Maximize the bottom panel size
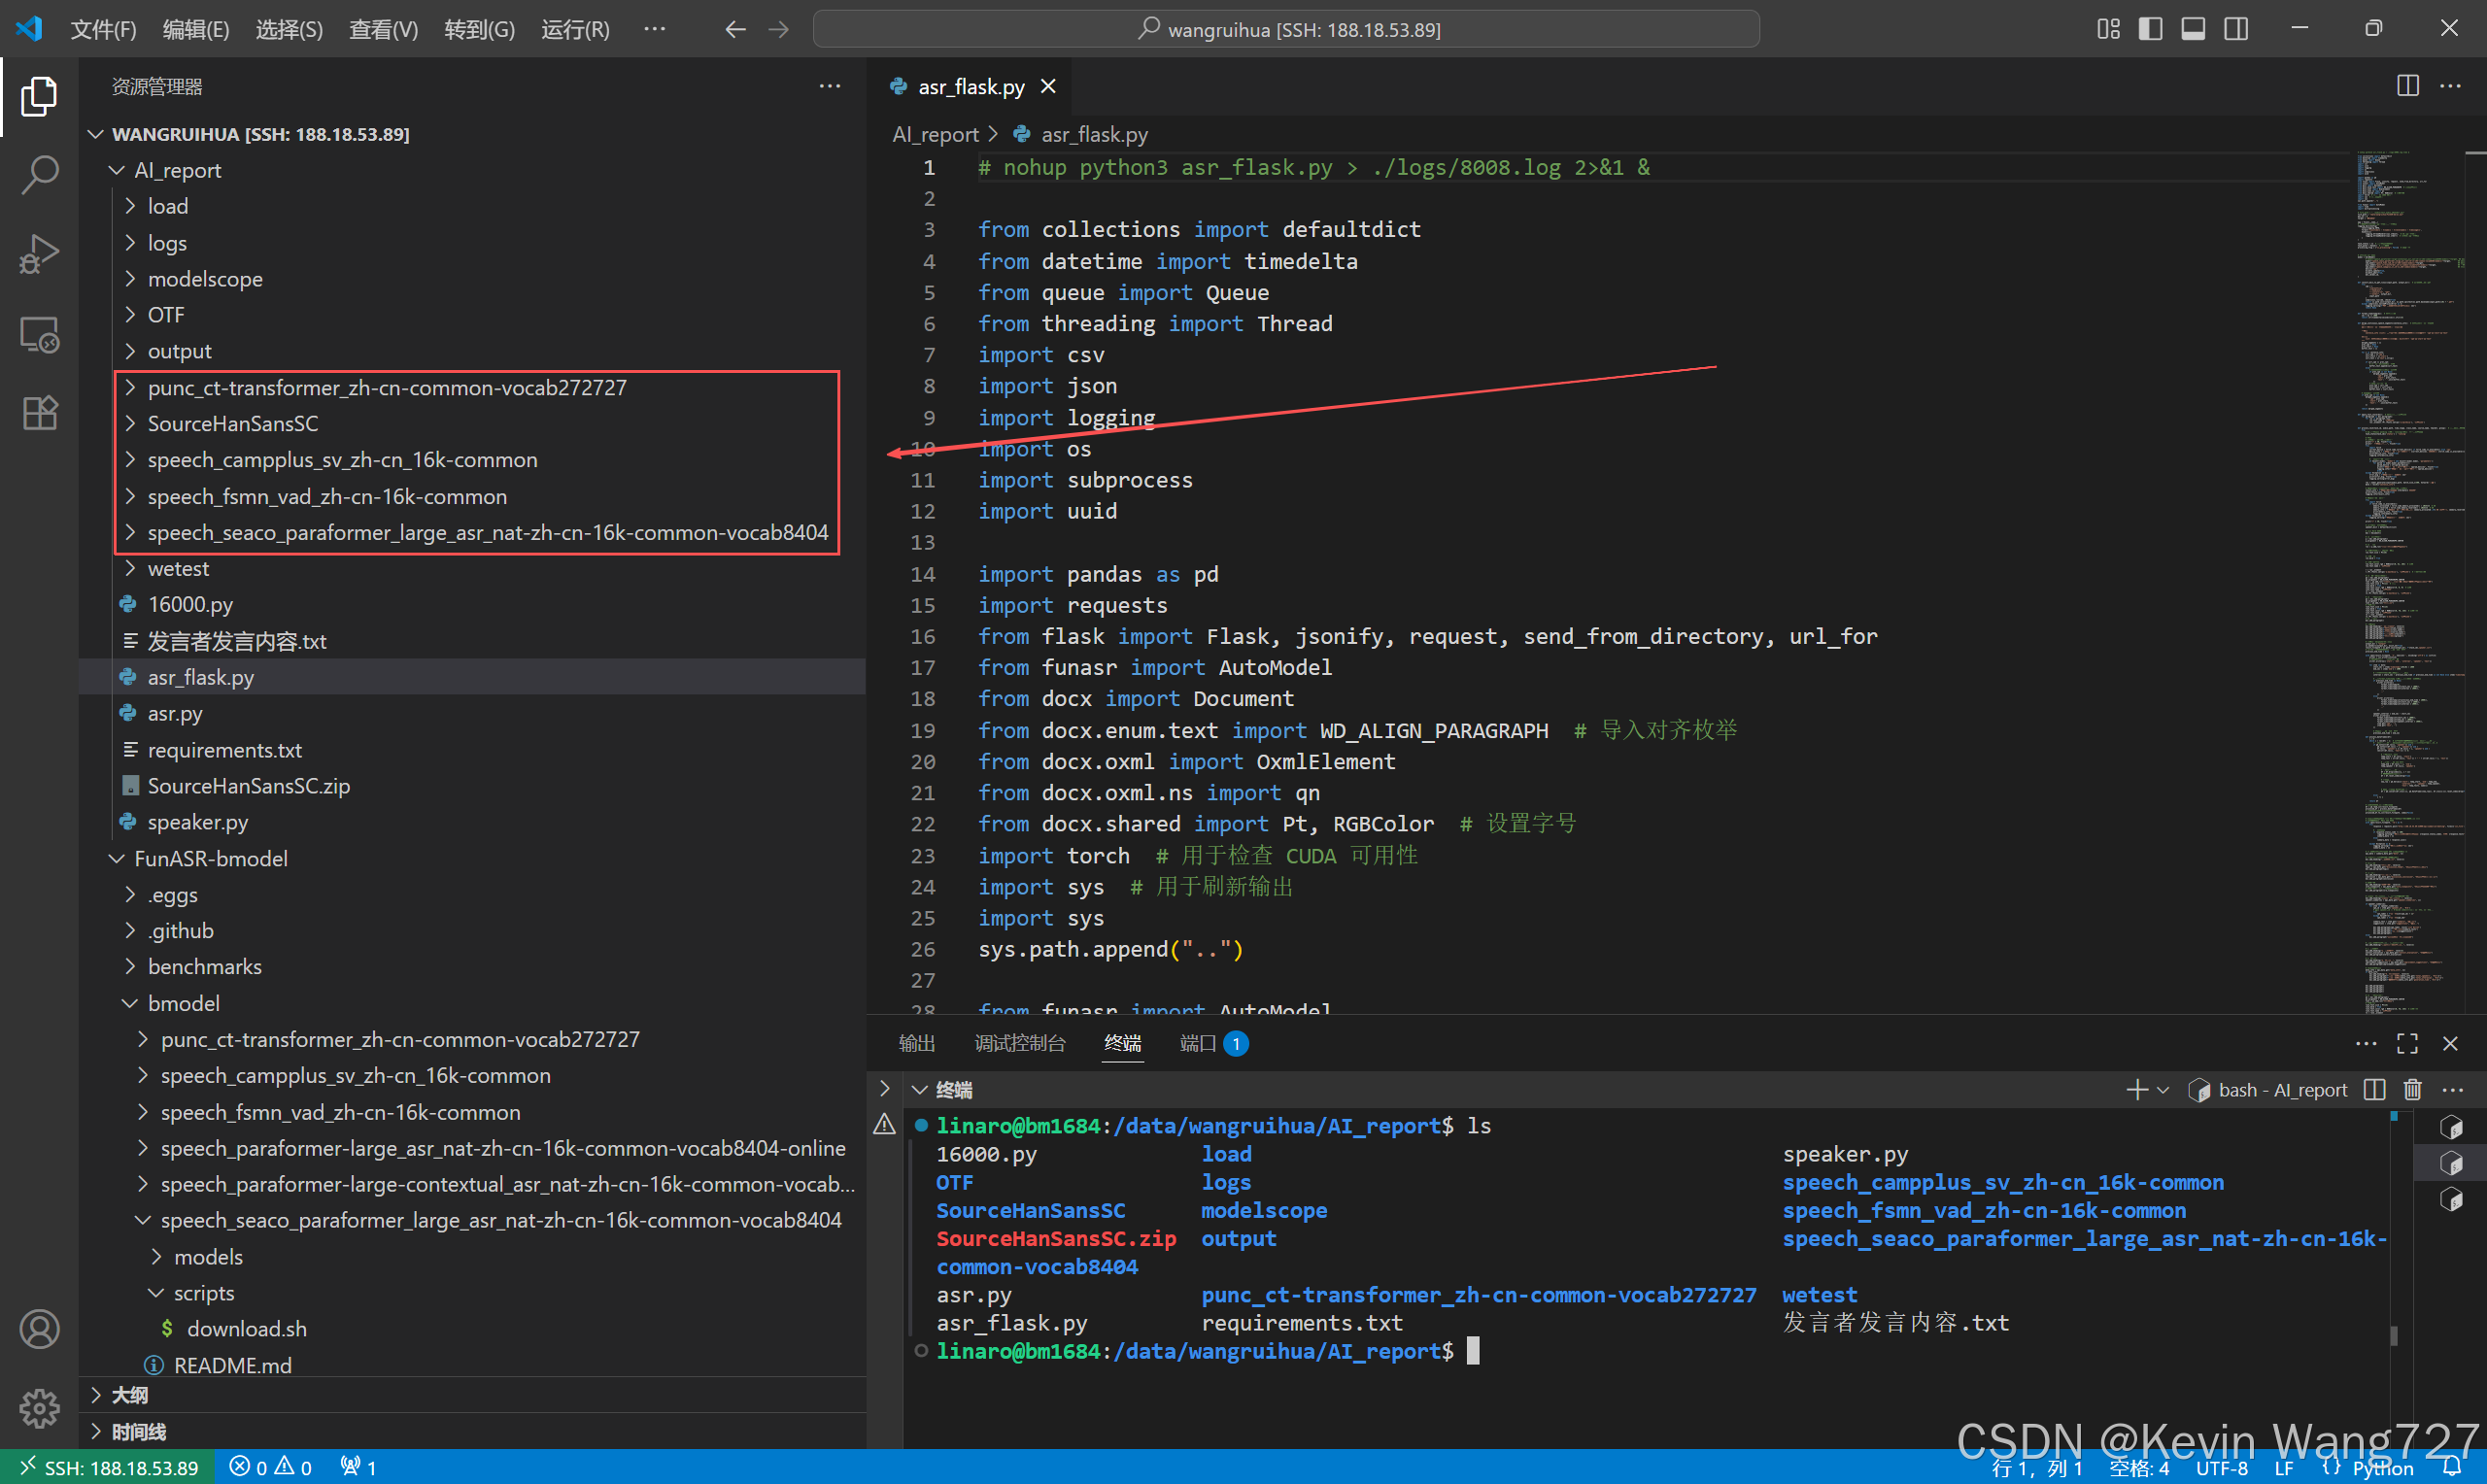The height and width of the screenshot is (1484, 2487). click(2407, 1044)
